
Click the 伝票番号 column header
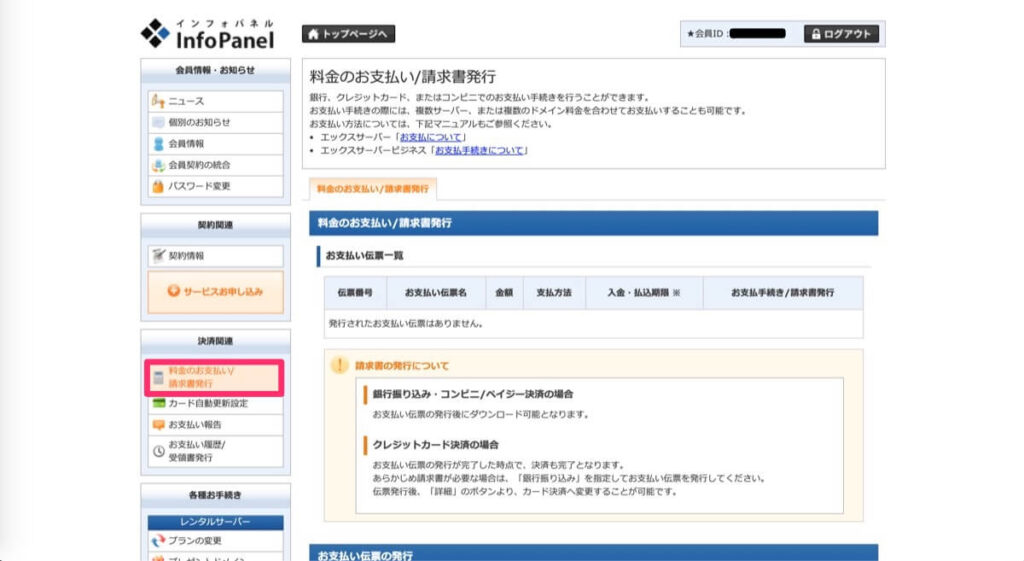tap(355, 293)
